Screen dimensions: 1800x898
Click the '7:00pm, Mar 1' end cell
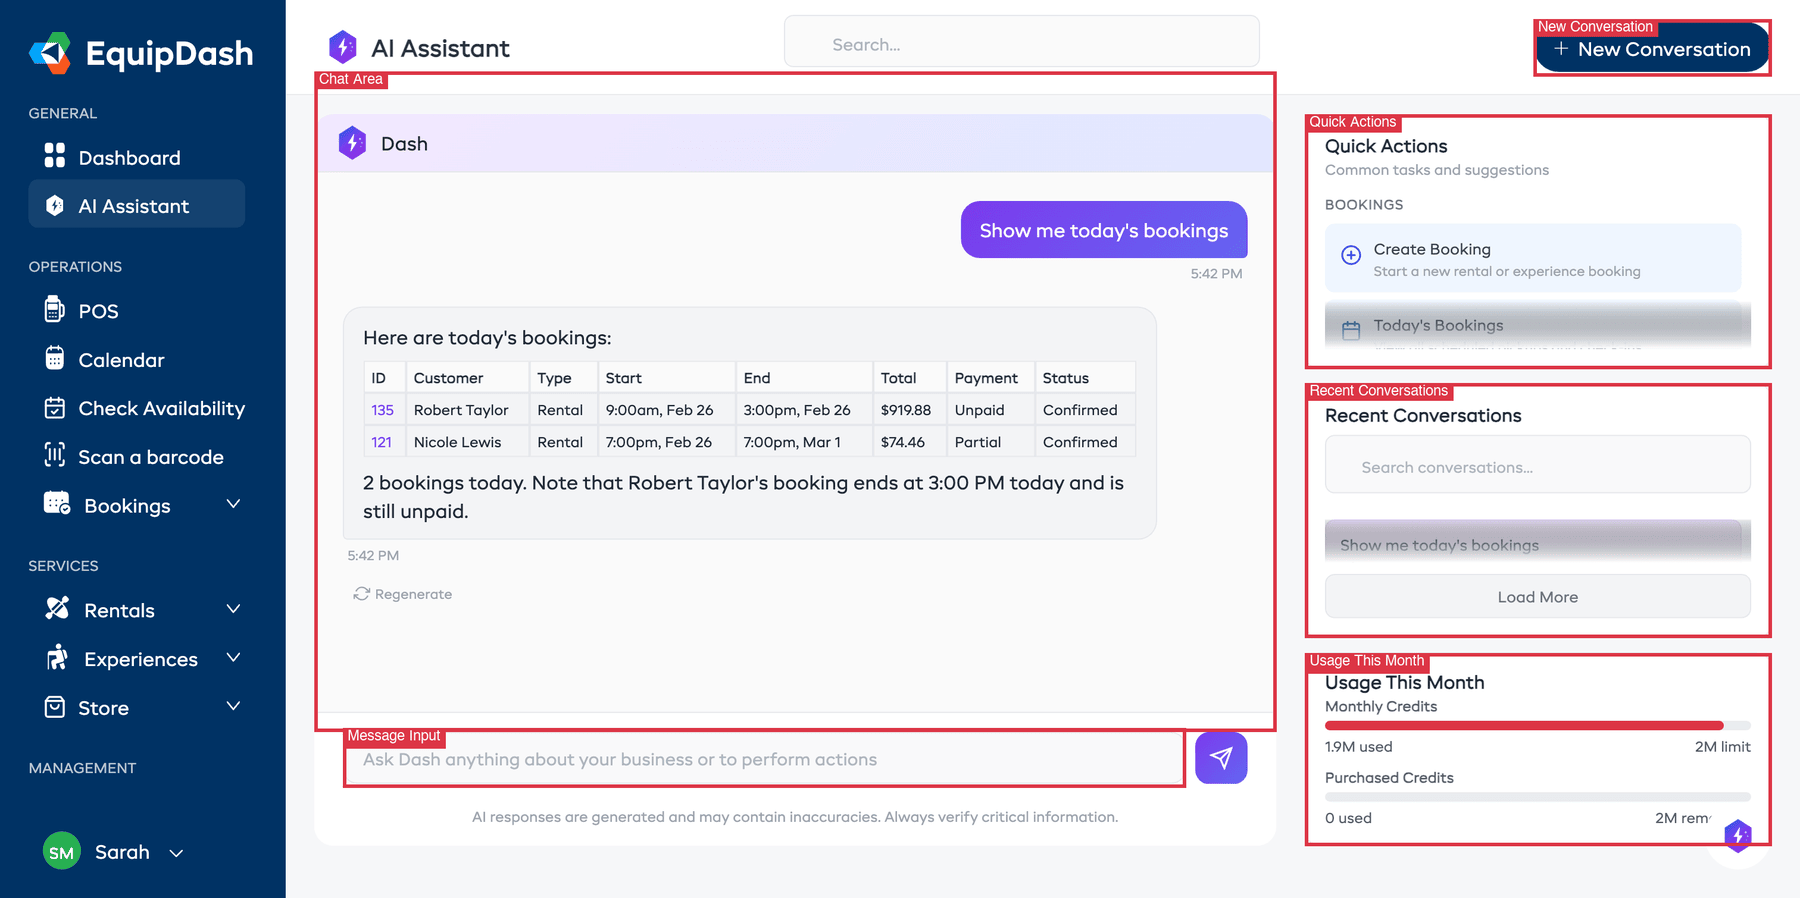click(804, 442)
